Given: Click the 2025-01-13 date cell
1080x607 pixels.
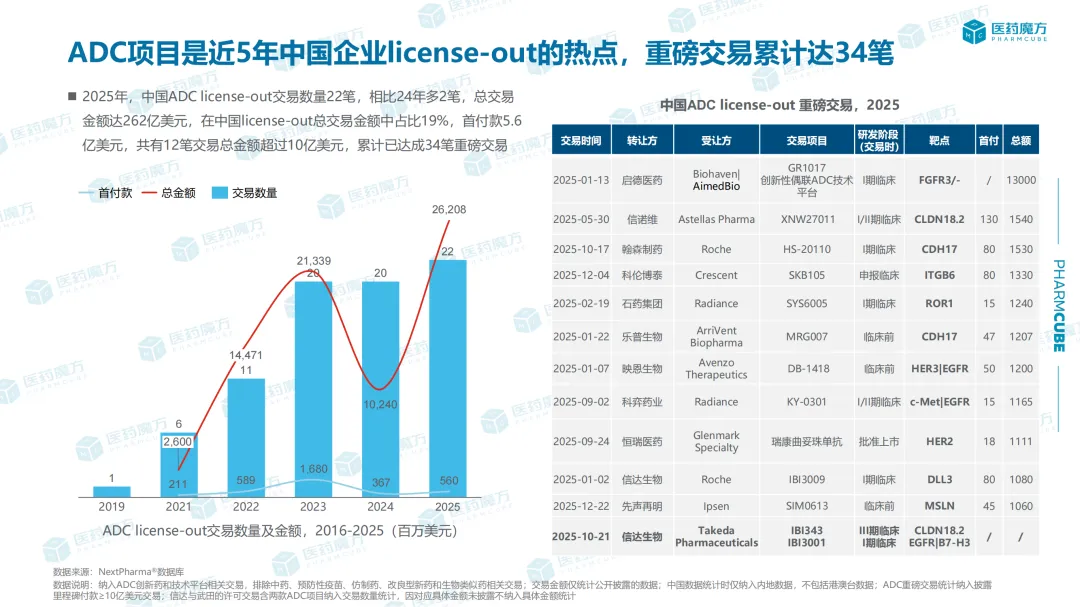Looking at the screenshot, I should pyautogui.click(x=581, y=180).
